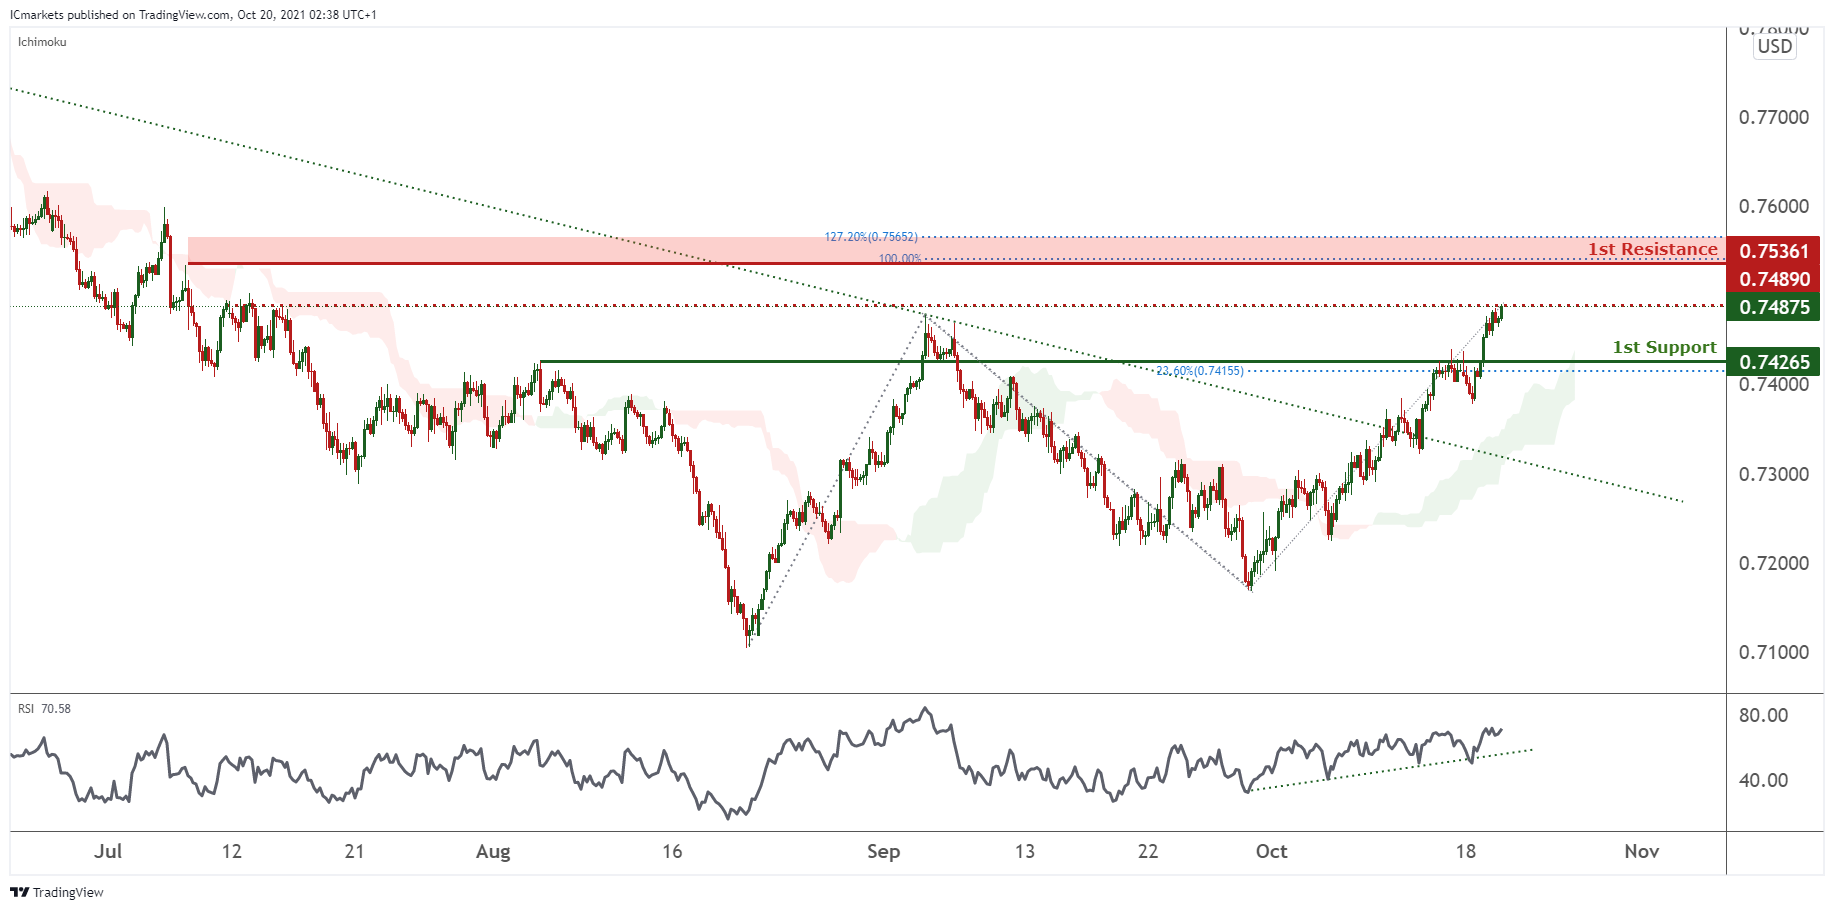Click the 0.77000 price axis label

pos(1773,117)
